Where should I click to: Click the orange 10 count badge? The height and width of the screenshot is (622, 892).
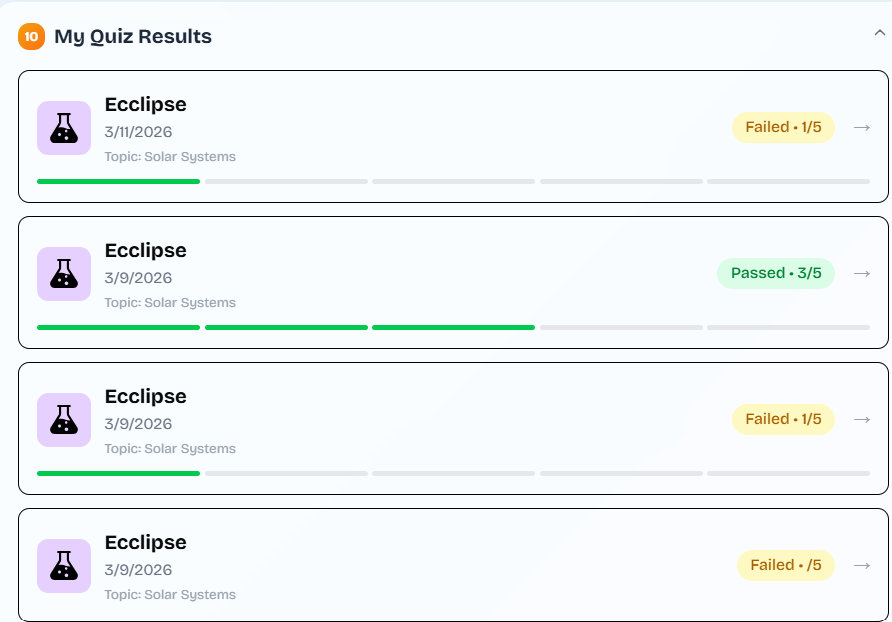(x=32, y=37)
